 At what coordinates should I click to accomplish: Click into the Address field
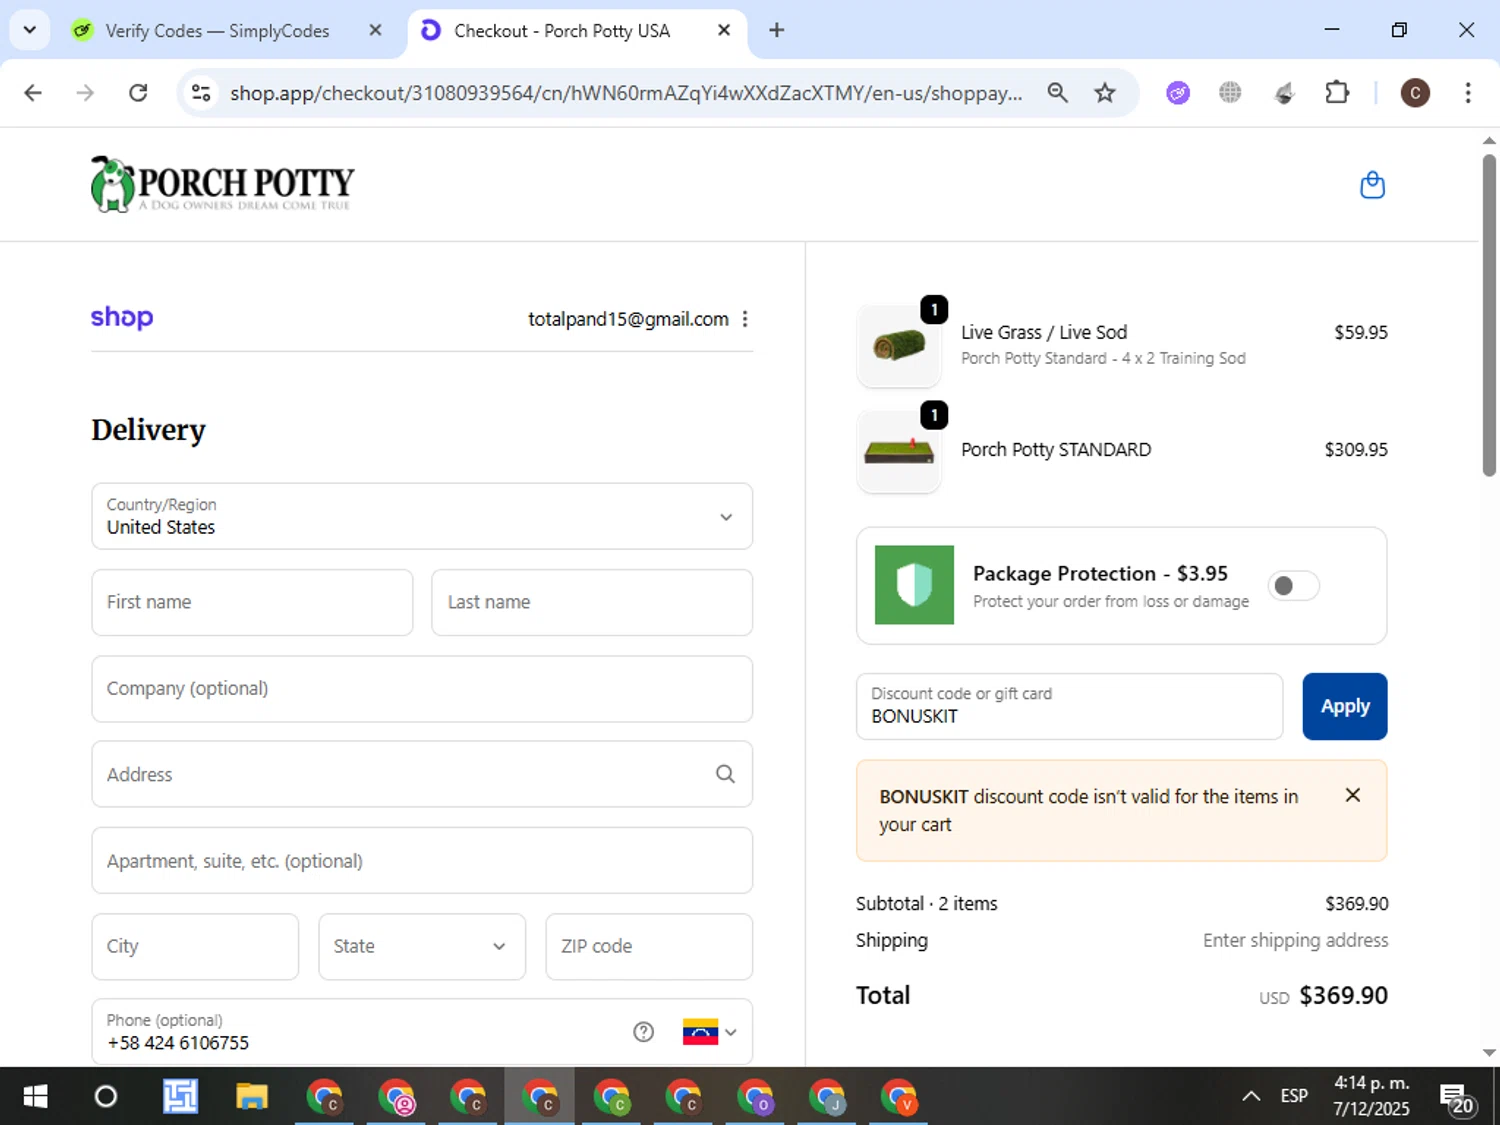(x=422, y=774)
